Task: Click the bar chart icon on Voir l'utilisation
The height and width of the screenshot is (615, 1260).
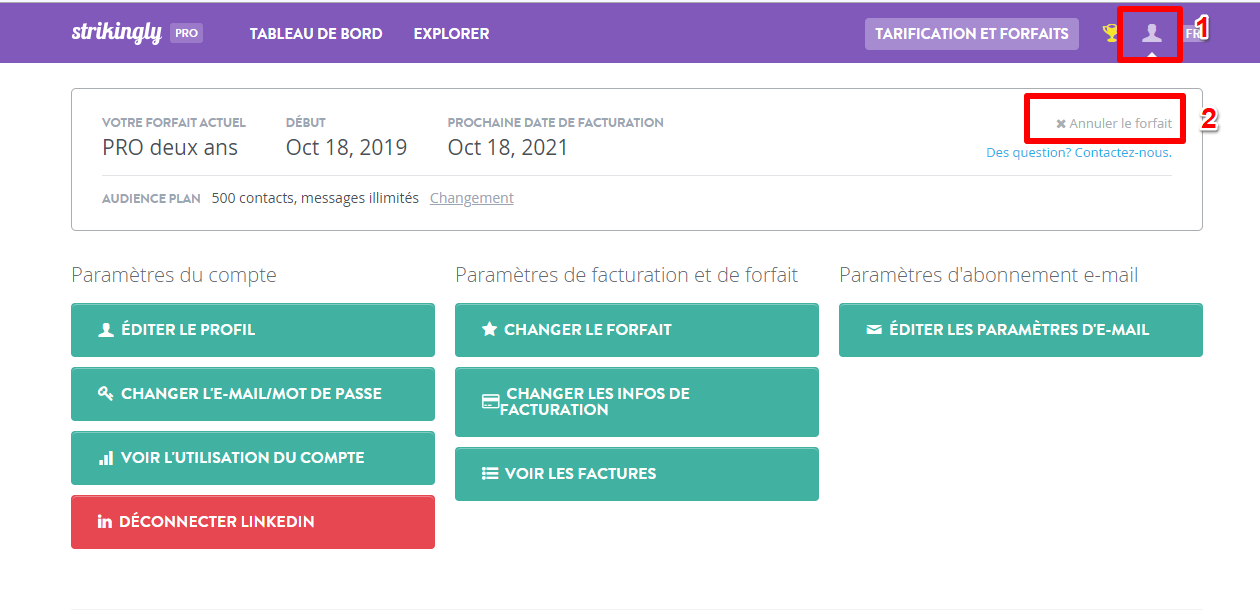Action: click(106, 458)
